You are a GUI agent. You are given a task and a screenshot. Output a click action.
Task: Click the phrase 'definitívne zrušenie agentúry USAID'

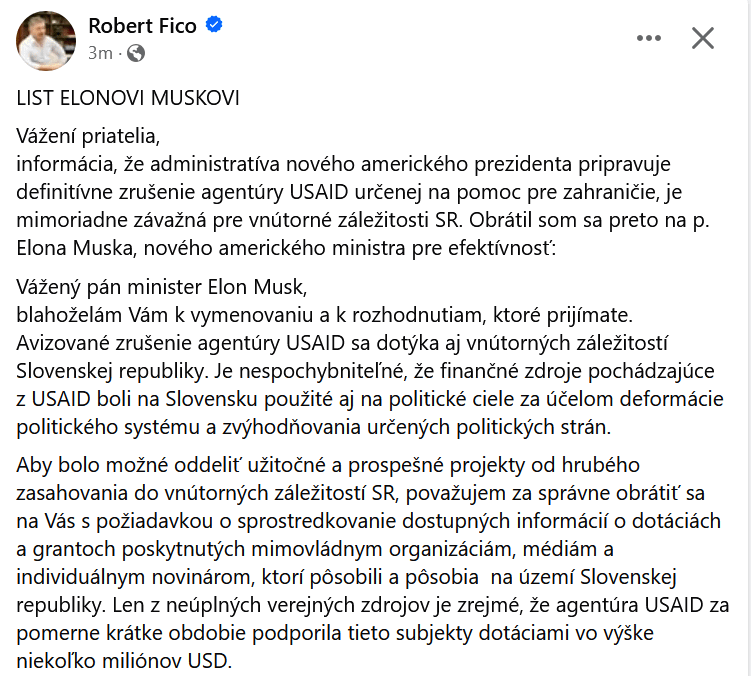182,192
